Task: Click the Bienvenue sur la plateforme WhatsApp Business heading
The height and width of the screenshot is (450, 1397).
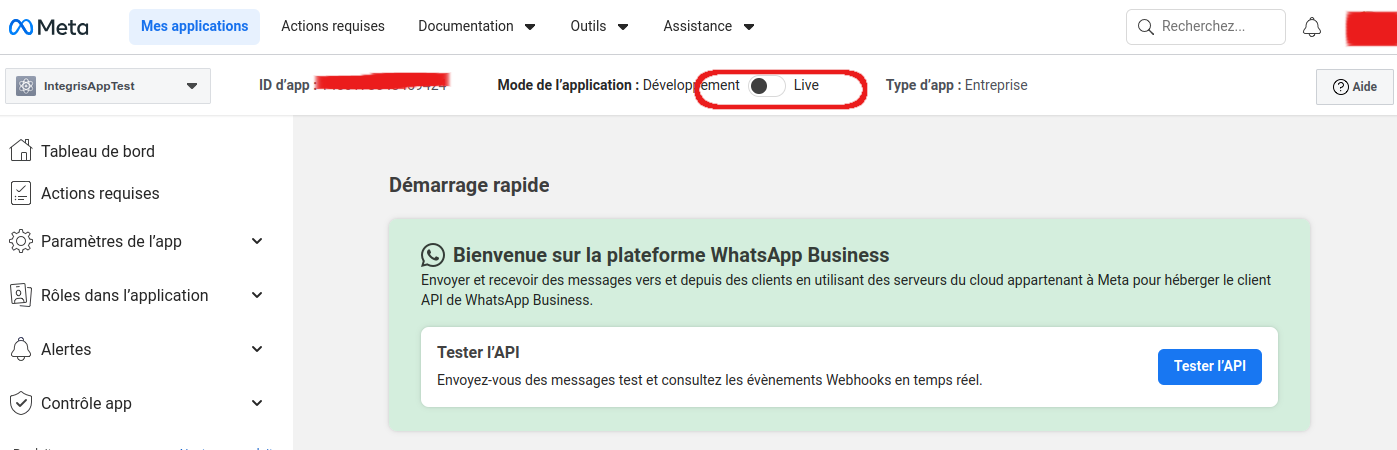Action: tap(671, 255)
